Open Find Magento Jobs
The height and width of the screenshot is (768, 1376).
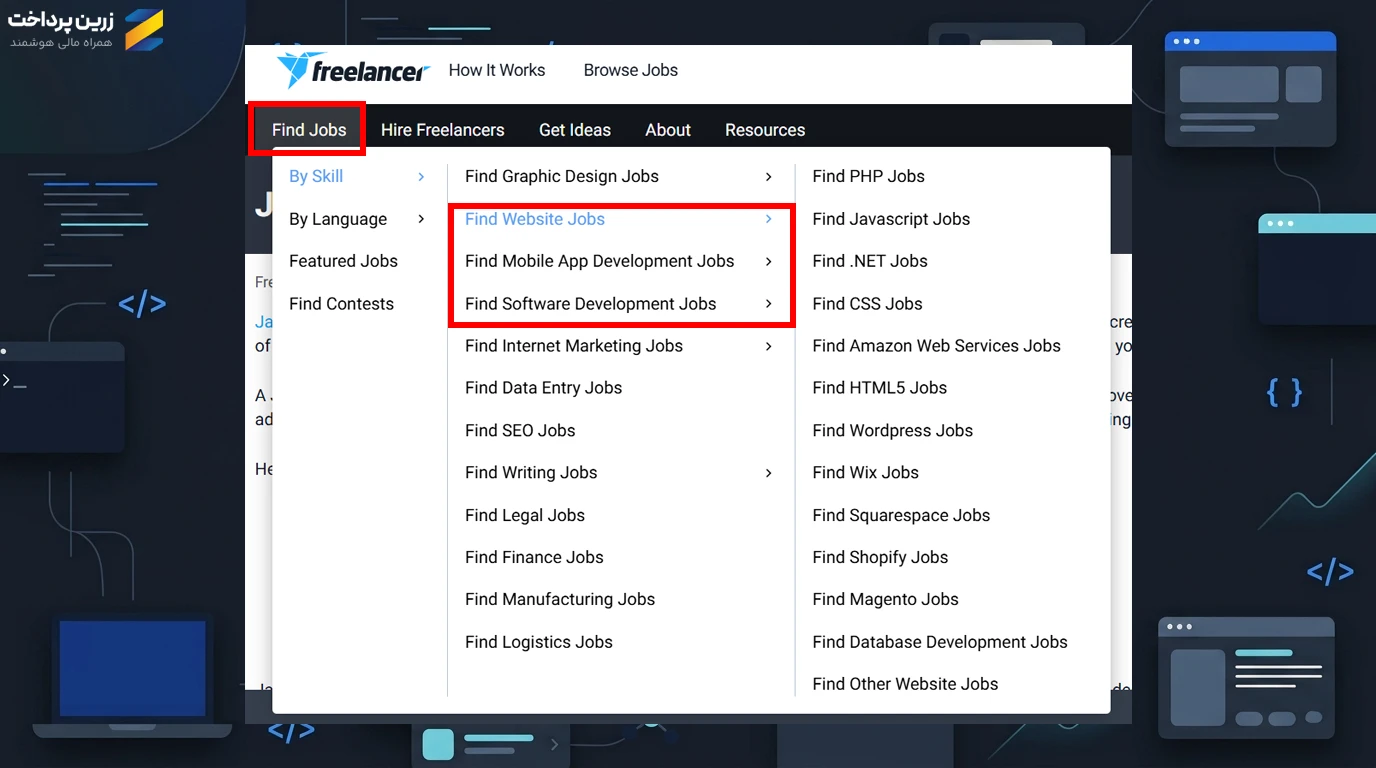click(886, 599)
